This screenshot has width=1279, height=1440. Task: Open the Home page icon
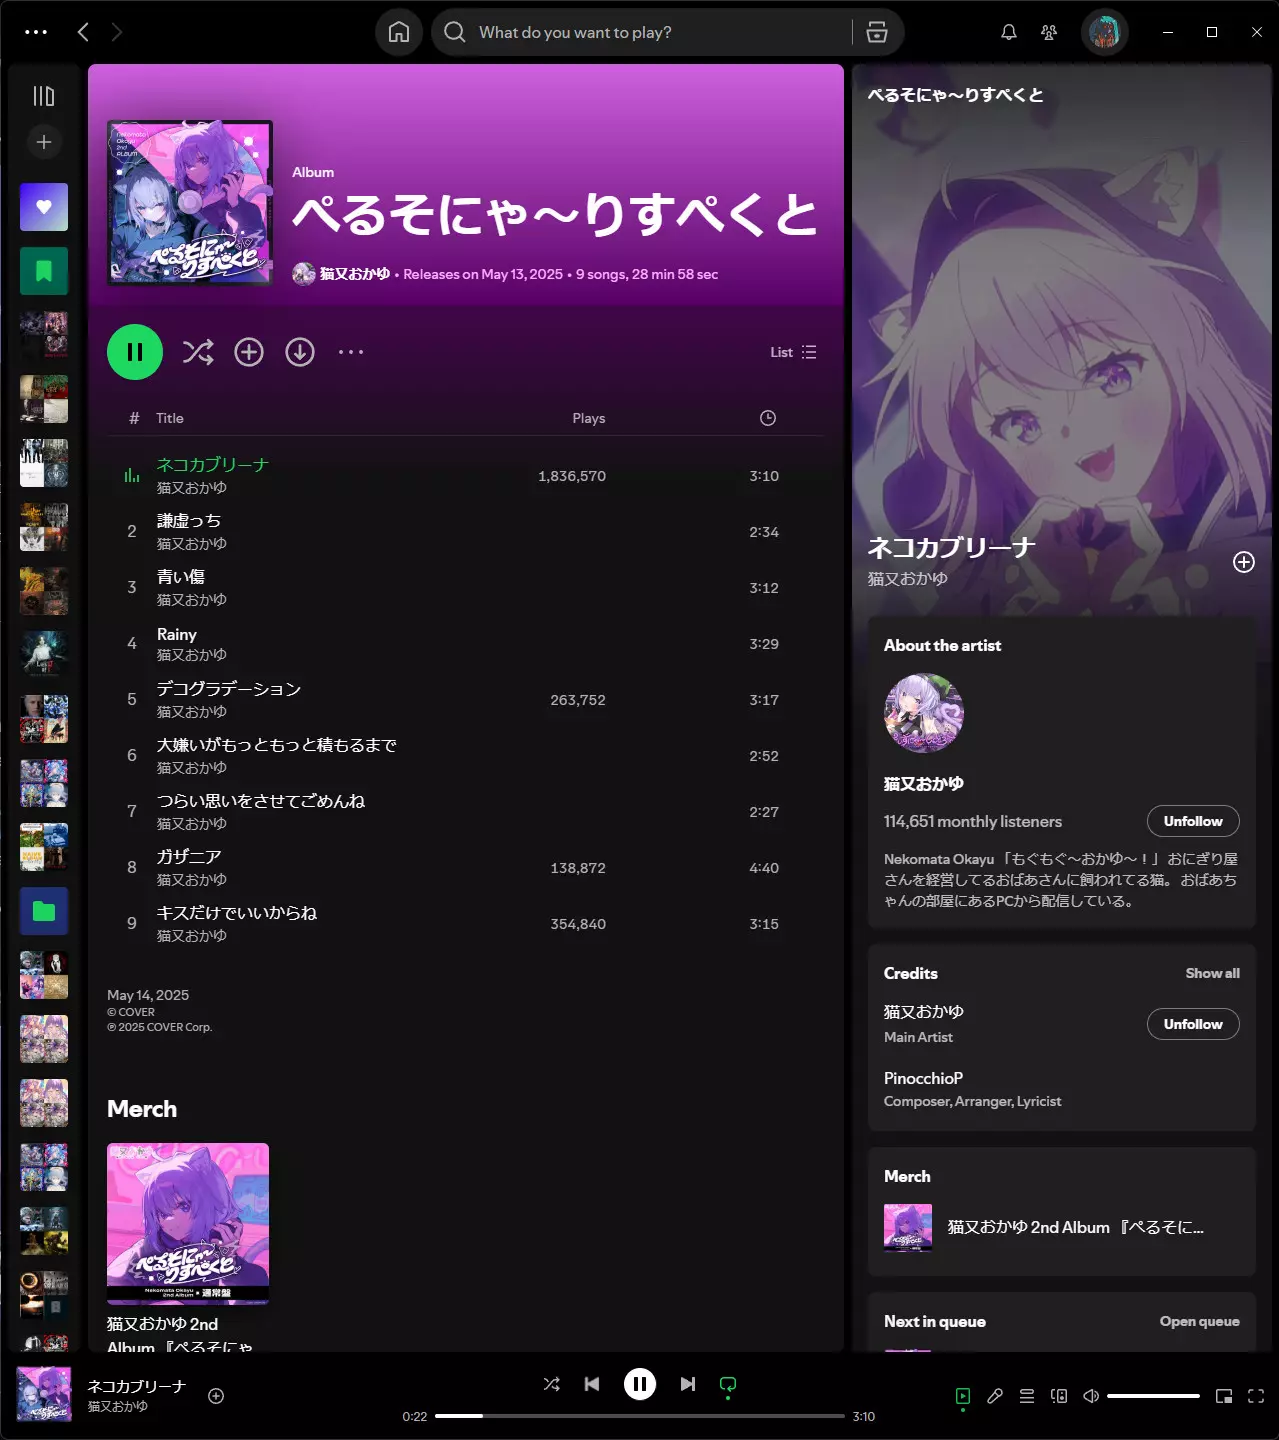[399, 32]
